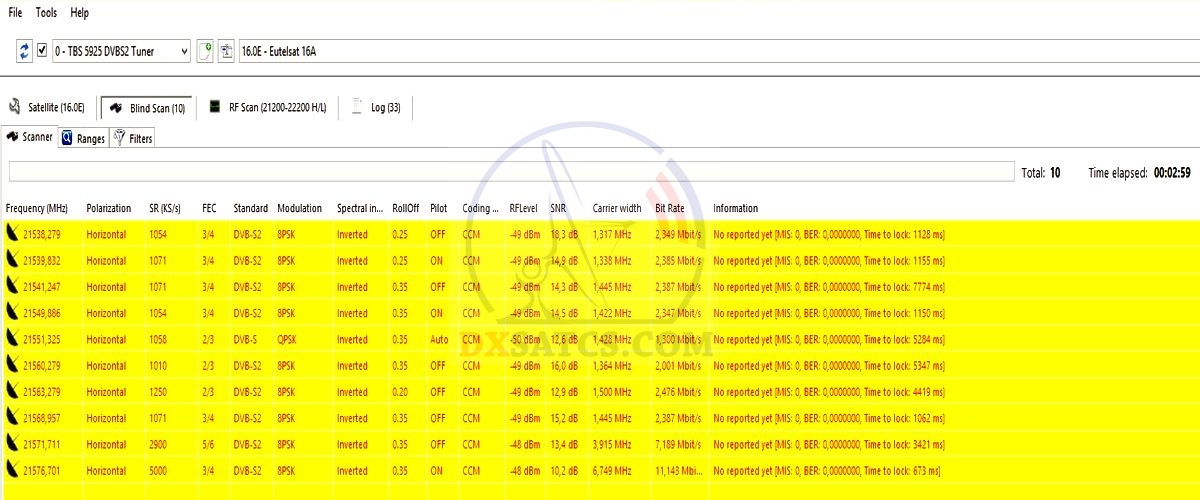Sort by the SNR column header
Image resolution: width=1200 pixels, height=500 pixels.
(x=558, y=208)
